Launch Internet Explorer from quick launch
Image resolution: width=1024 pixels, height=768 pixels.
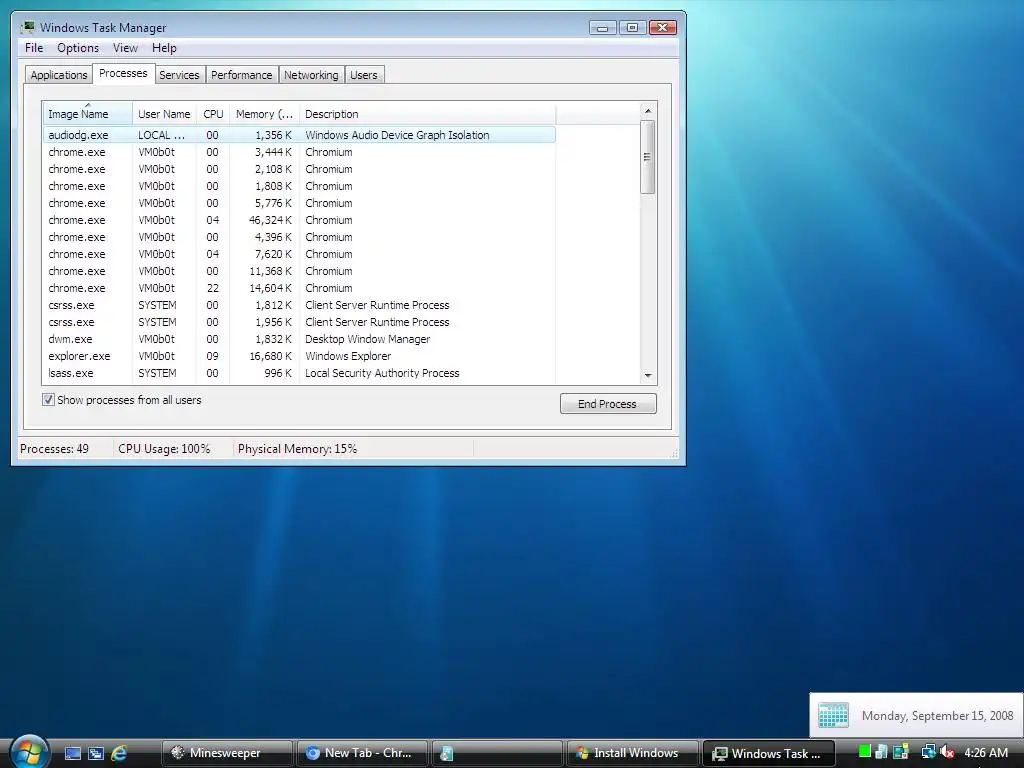(x=119, y=753)
